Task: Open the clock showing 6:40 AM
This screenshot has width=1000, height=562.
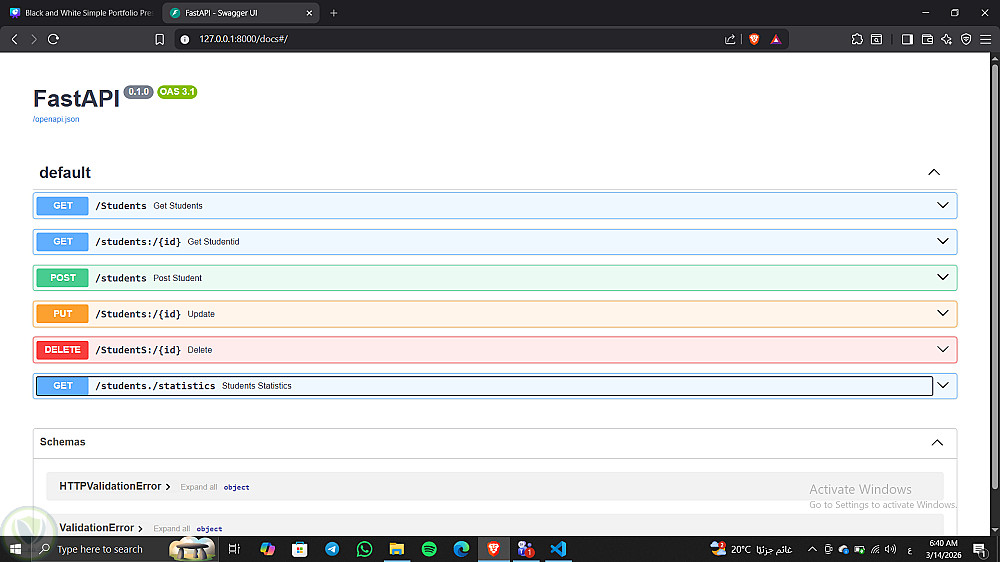Action: pos(943,549)
